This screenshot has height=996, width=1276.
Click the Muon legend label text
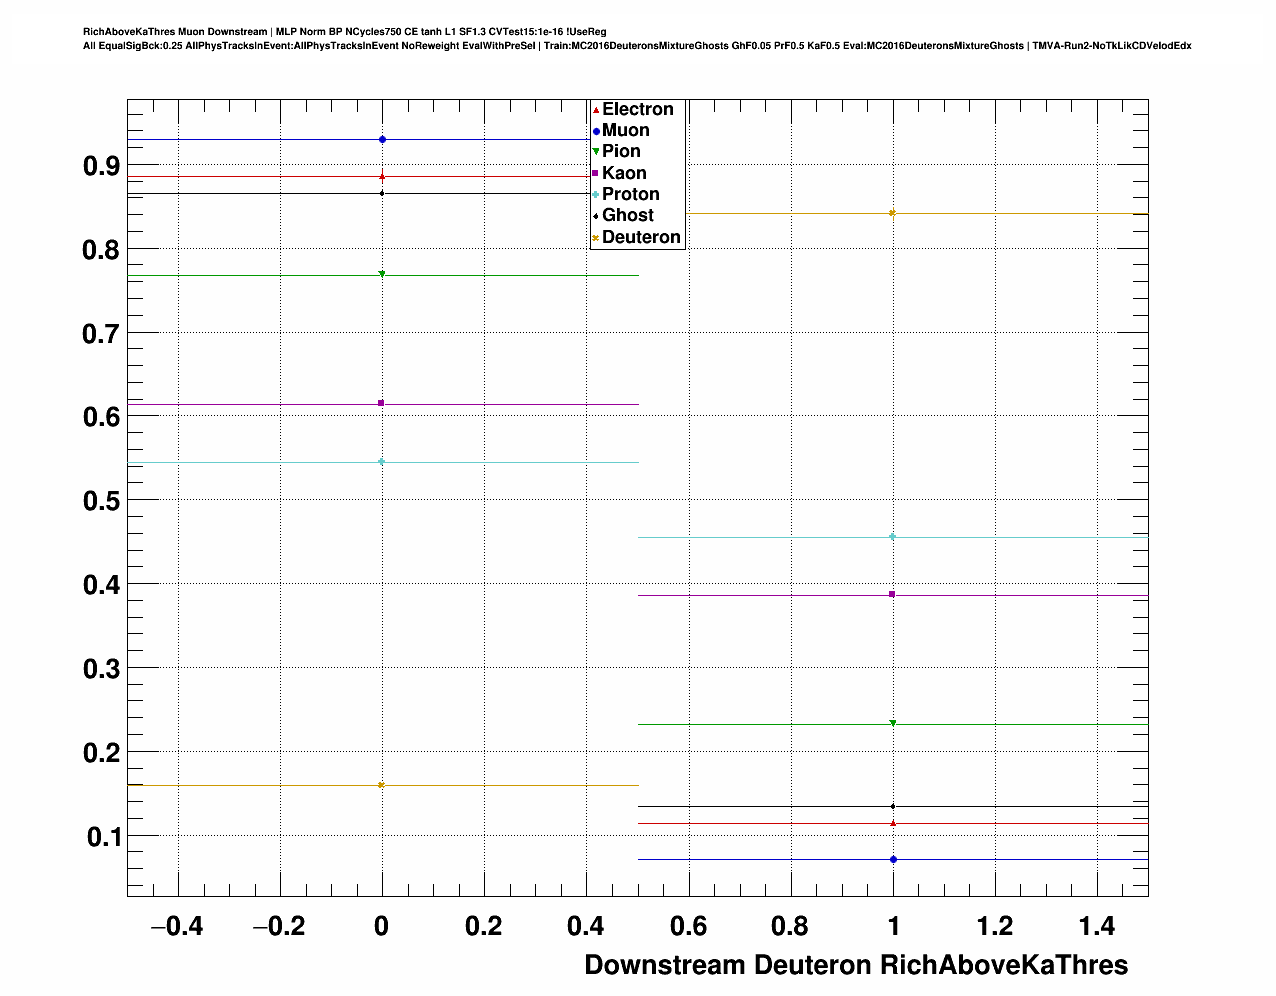[626, 131]
